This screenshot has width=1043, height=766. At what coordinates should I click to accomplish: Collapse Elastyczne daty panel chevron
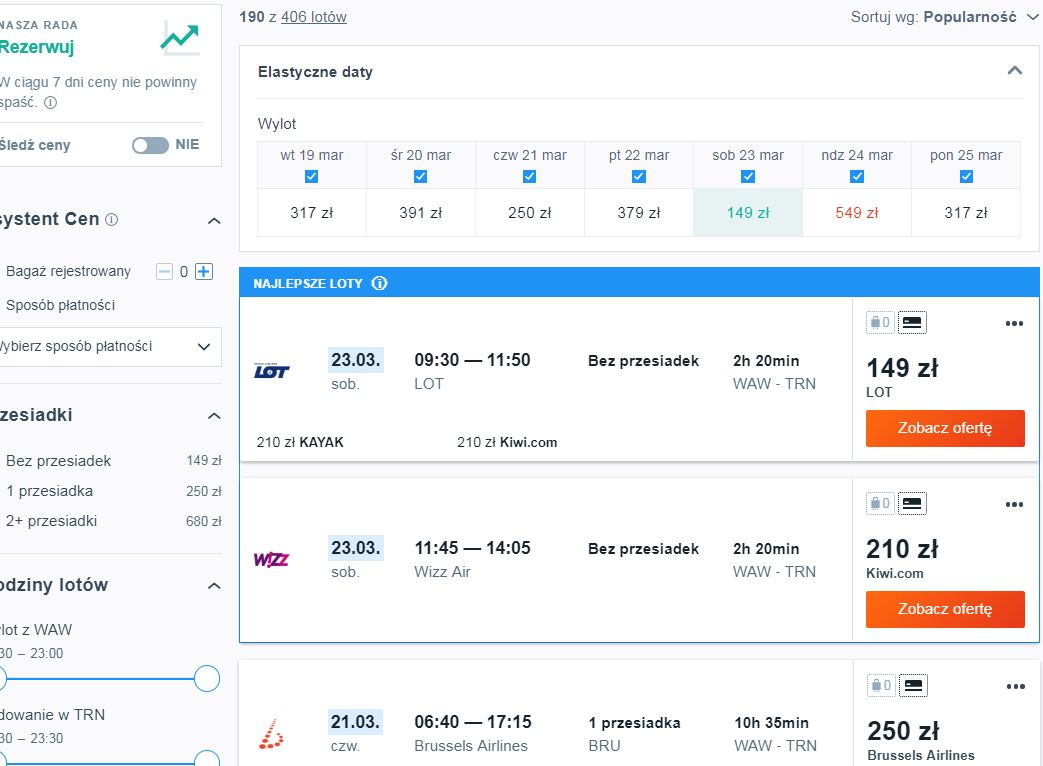[x=1014, y=70]
